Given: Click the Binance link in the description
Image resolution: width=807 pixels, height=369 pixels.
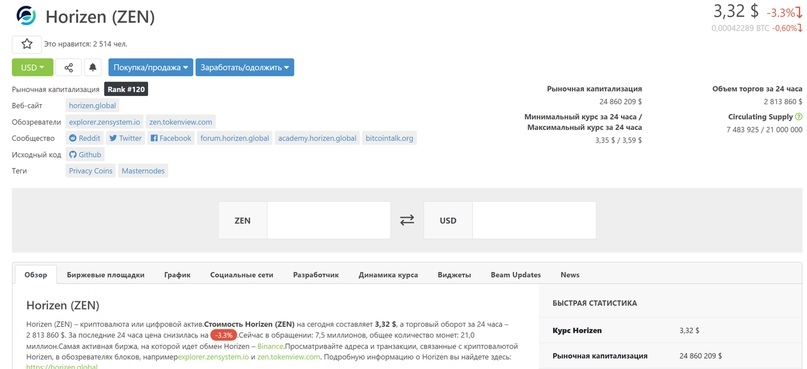Looking at the screenshot, I should coord(270,346).
